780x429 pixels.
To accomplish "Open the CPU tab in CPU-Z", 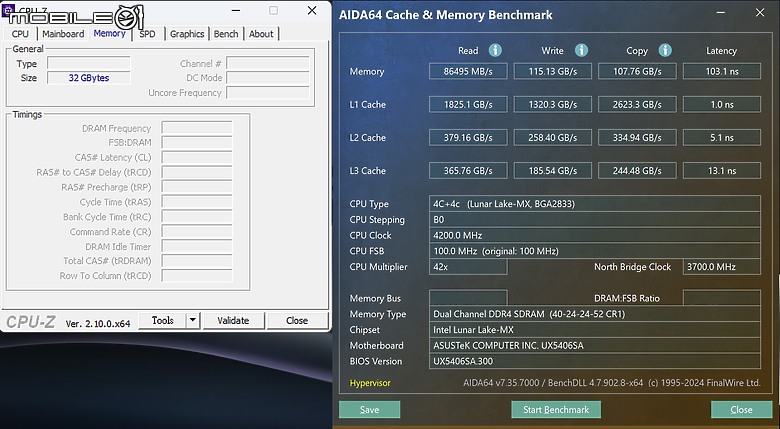I will tap(20, 34).
